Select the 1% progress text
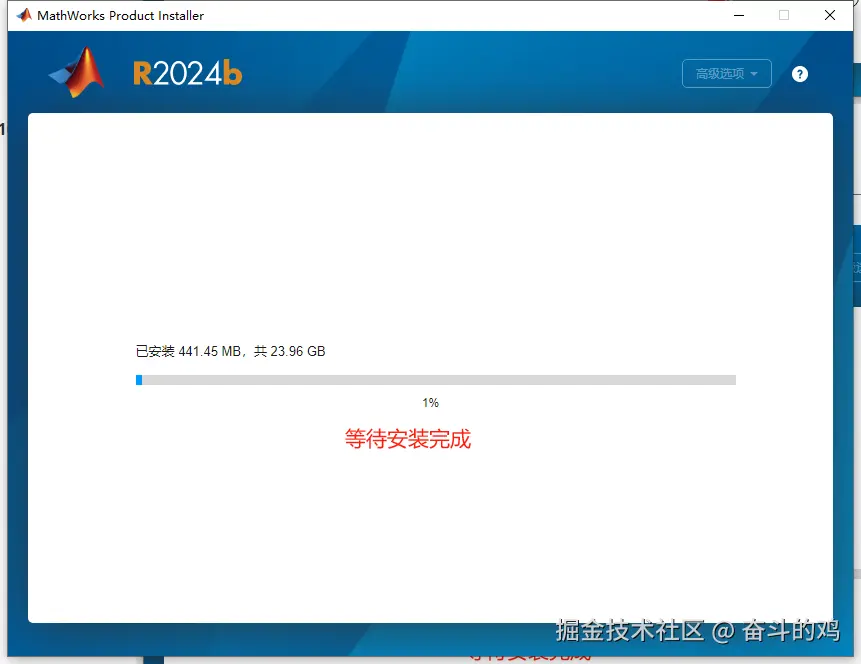861x664 pixels. [x=430, y=403]
